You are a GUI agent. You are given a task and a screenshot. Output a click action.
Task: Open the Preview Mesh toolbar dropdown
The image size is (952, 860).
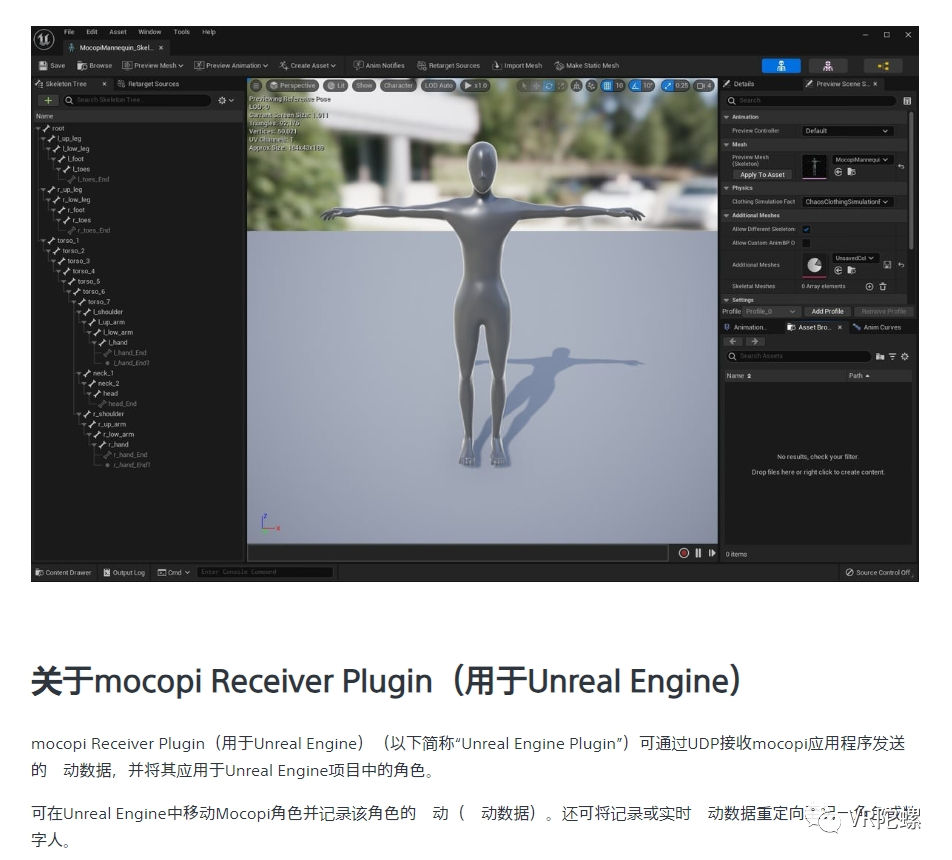152,66
